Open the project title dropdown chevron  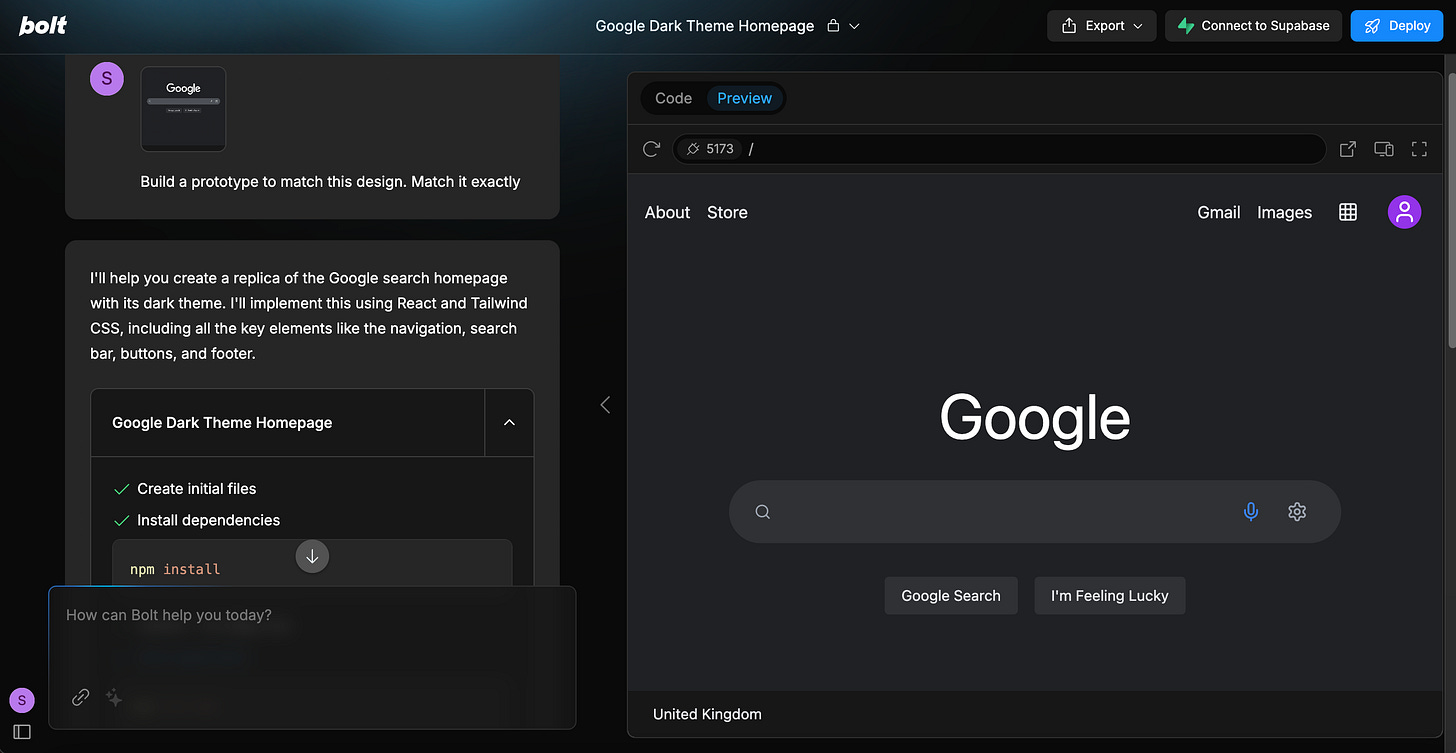coord(855,25)
